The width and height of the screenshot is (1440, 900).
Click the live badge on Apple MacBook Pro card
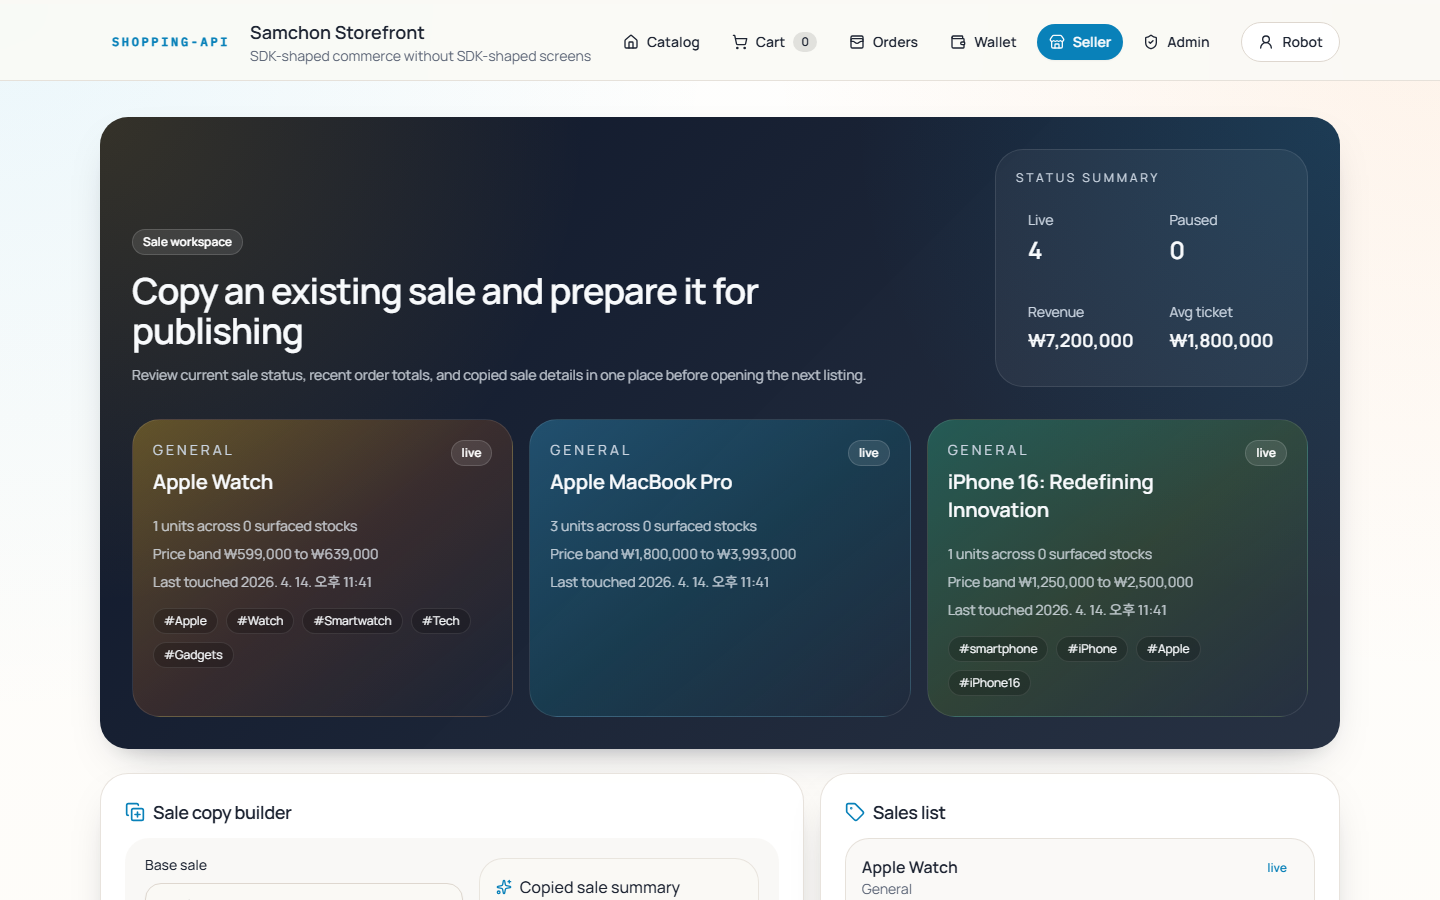click(x=869, y=453)
